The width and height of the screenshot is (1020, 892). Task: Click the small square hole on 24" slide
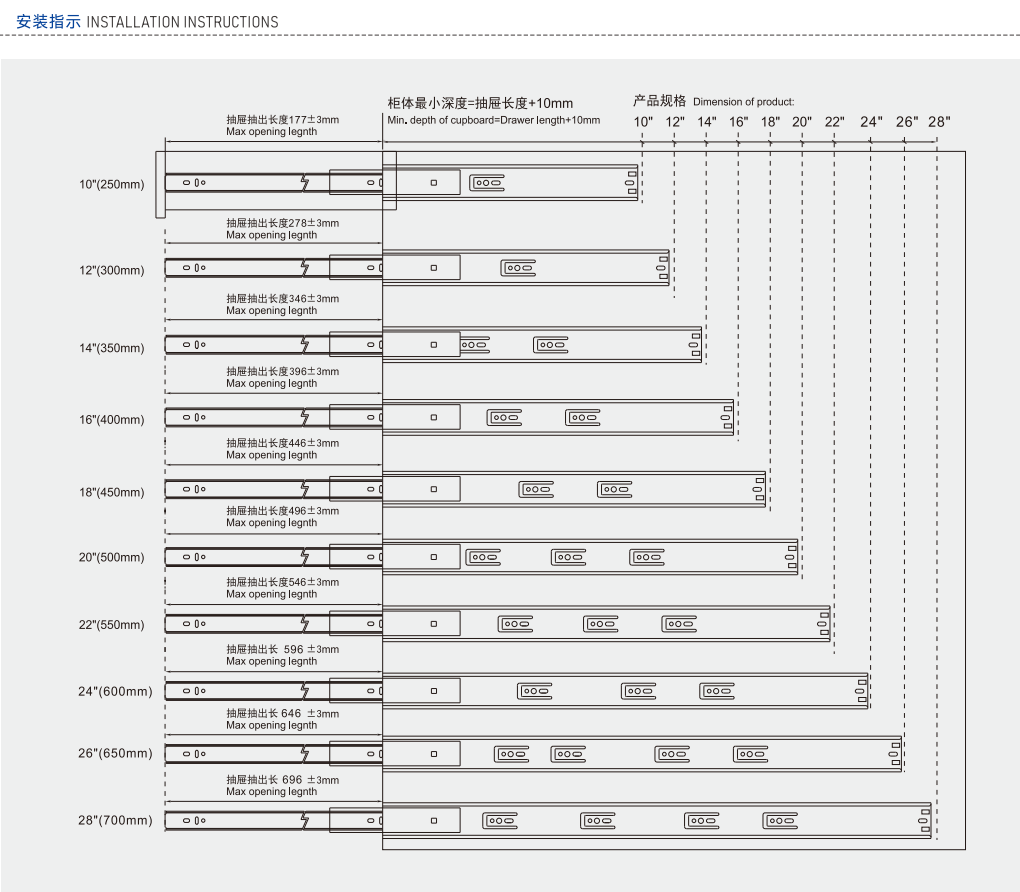click(x=434, y=690)
